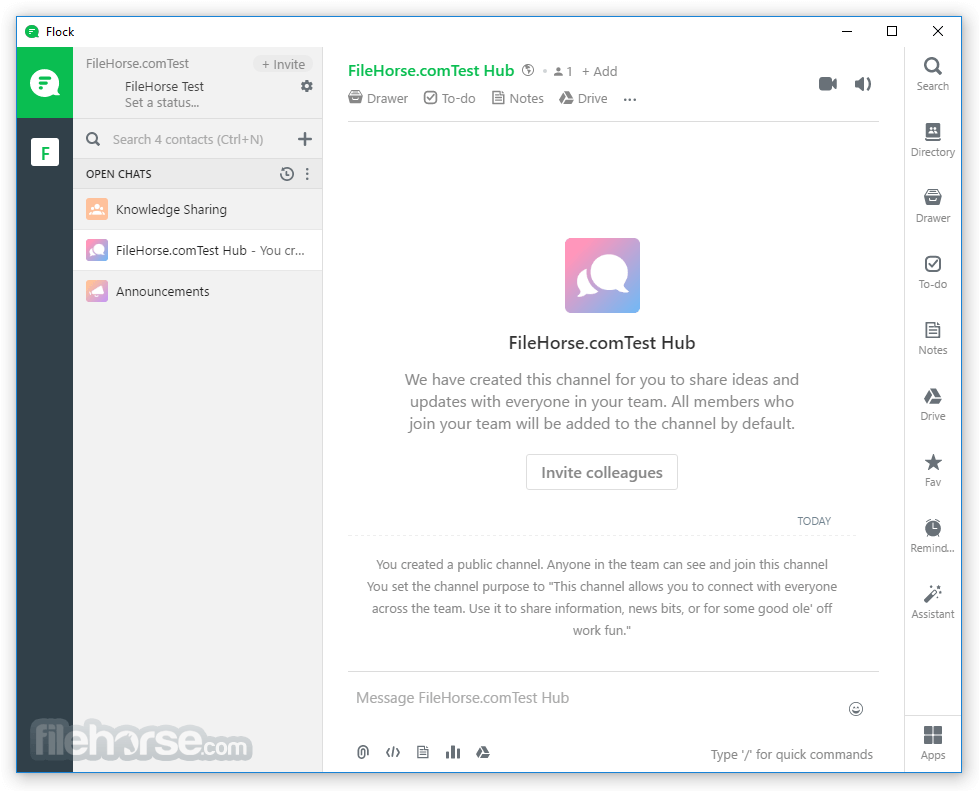This screenshot has height=791, width=979.
Task: Click public channel globe icon in header
Action: coord(528,71)
